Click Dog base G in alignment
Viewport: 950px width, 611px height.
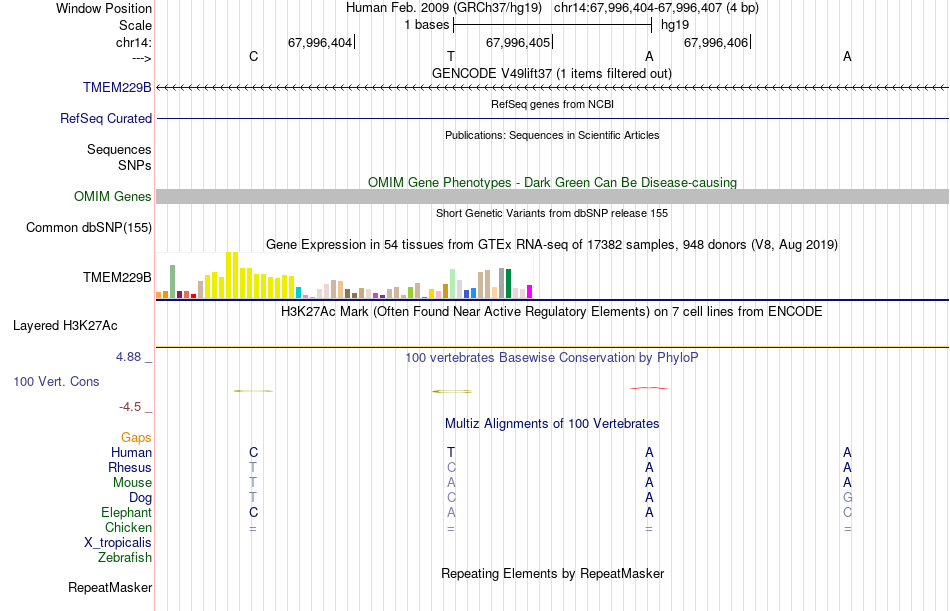(847, 497)
